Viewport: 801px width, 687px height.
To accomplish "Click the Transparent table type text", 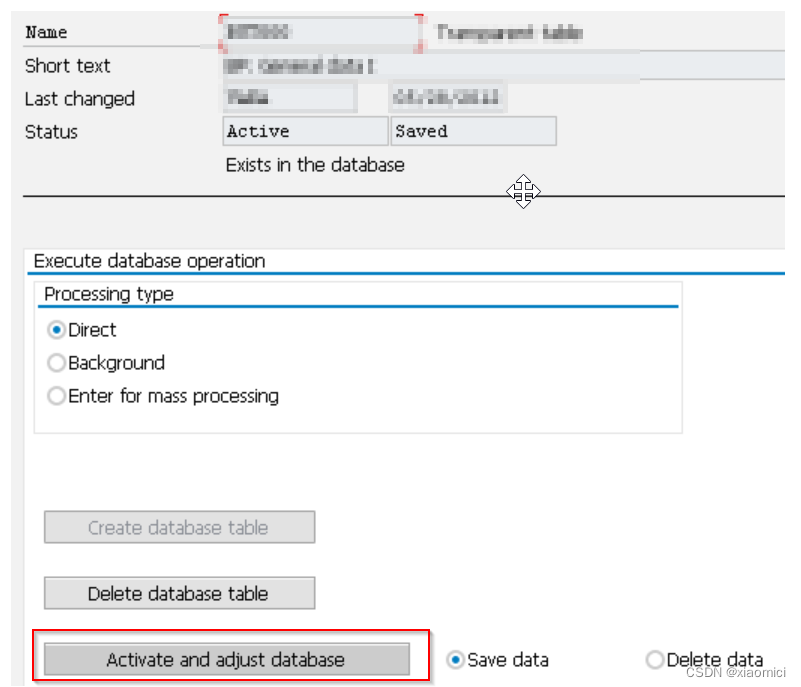I will click(x=510, y=31).
